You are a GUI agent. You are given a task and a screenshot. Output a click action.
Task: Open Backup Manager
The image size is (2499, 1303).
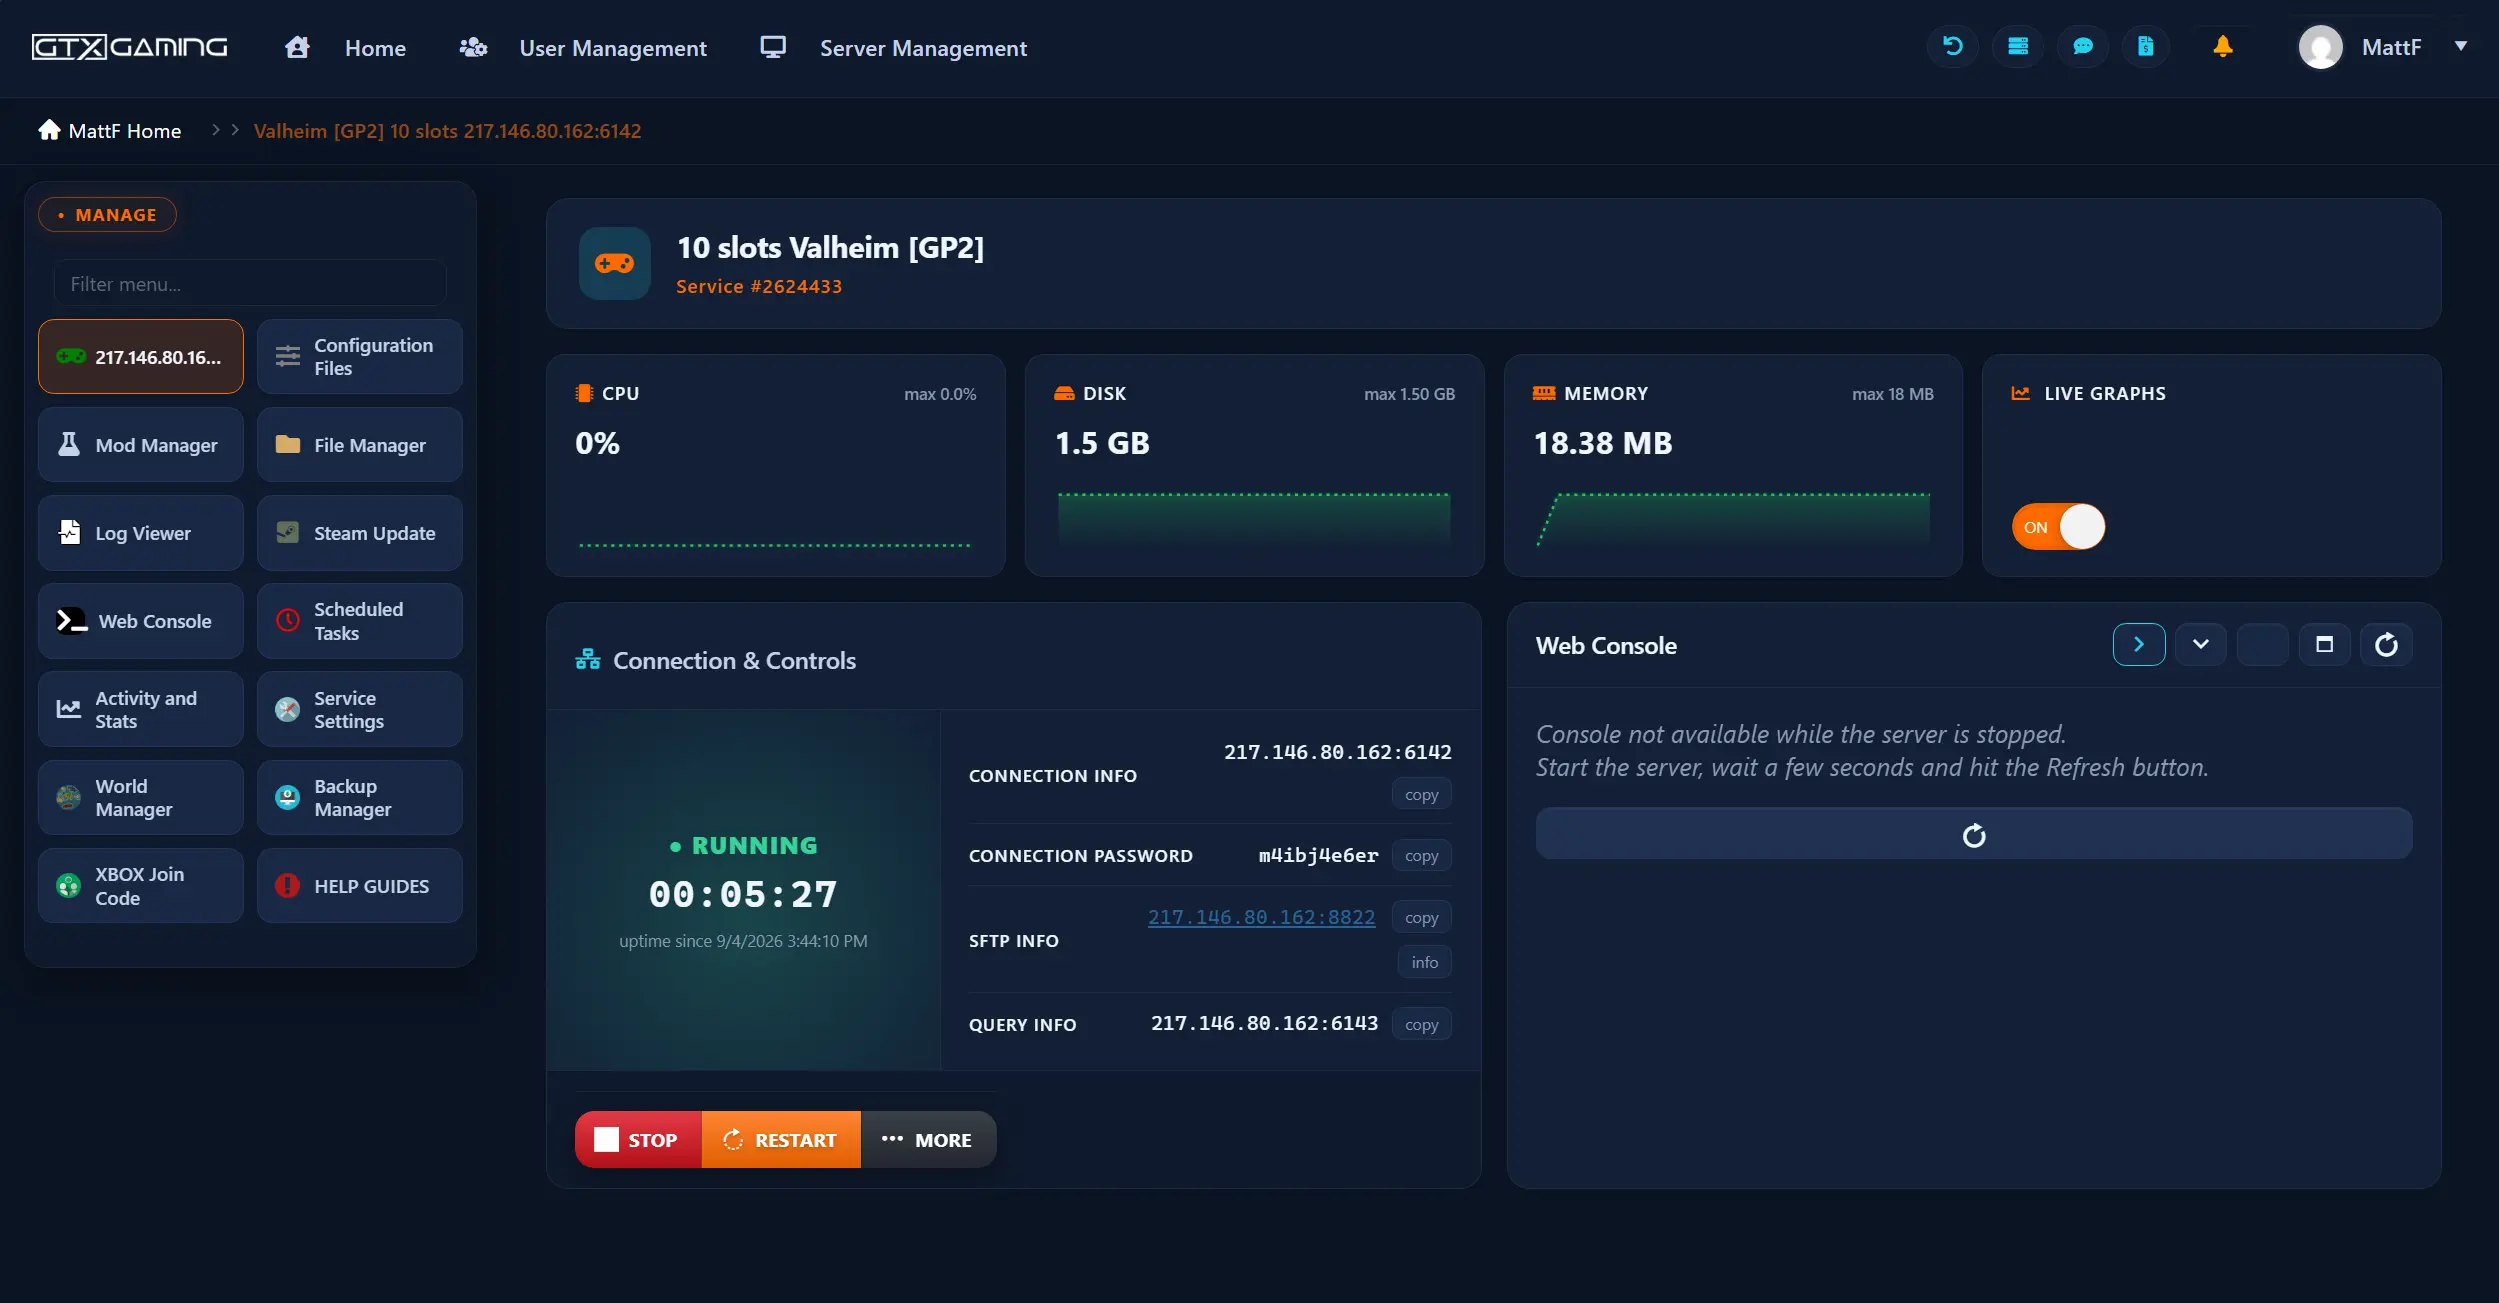click(x=360, y=797)
